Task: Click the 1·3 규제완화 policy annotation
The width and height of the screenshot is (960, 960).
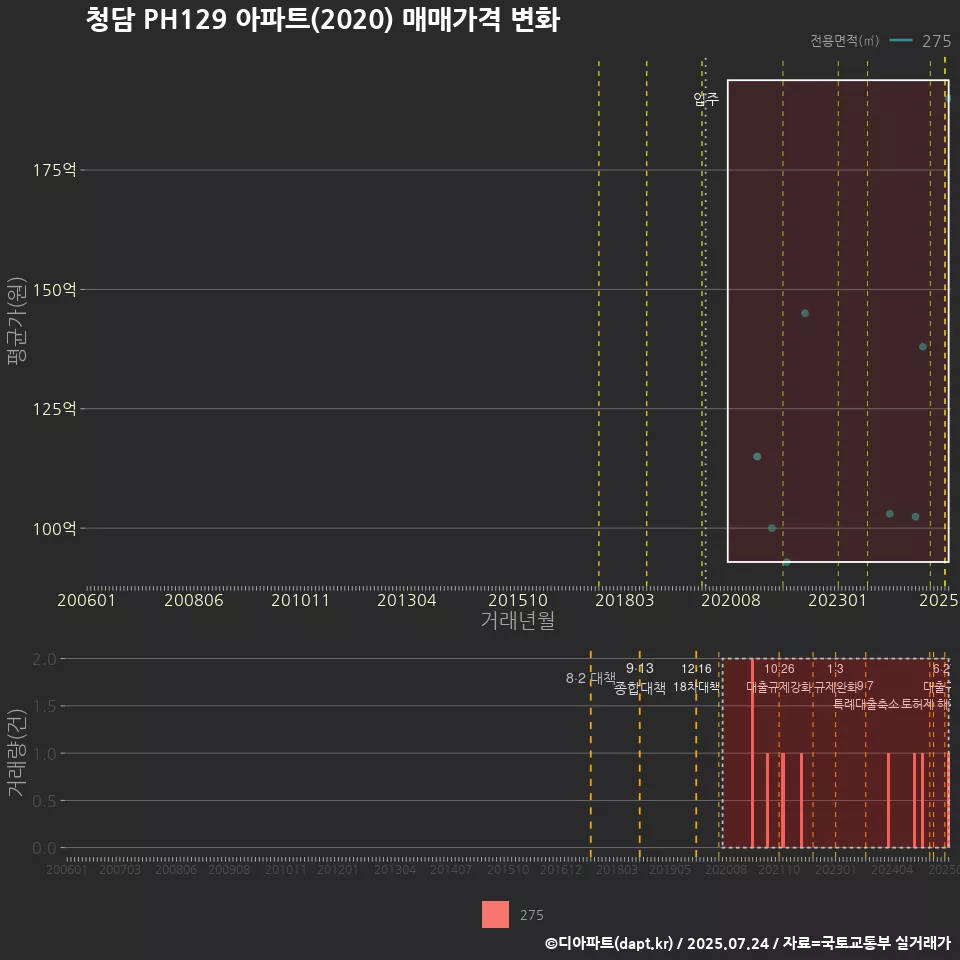Action: pyautogui.click(x=835, y=678)
